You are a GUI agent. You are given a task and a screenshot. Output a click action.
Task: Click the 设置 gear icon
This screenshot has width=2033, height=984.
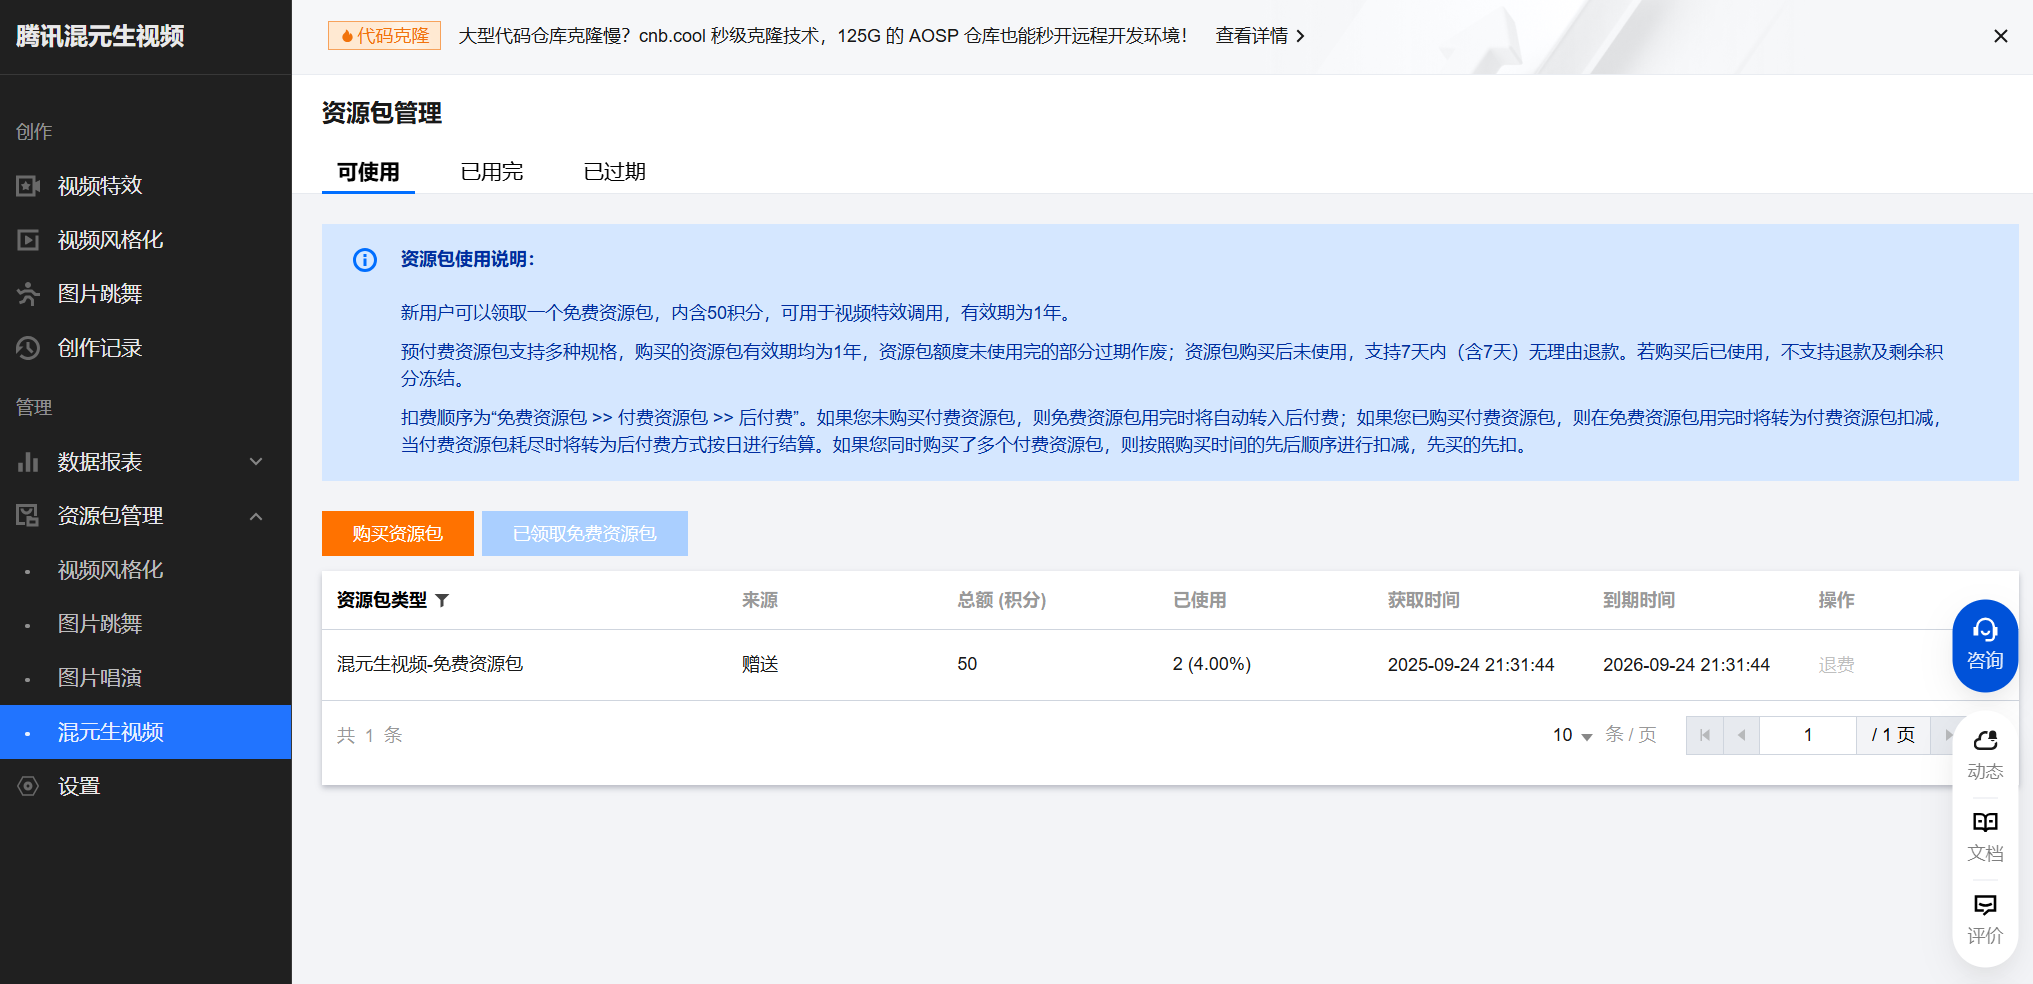[x=28, y=786]
